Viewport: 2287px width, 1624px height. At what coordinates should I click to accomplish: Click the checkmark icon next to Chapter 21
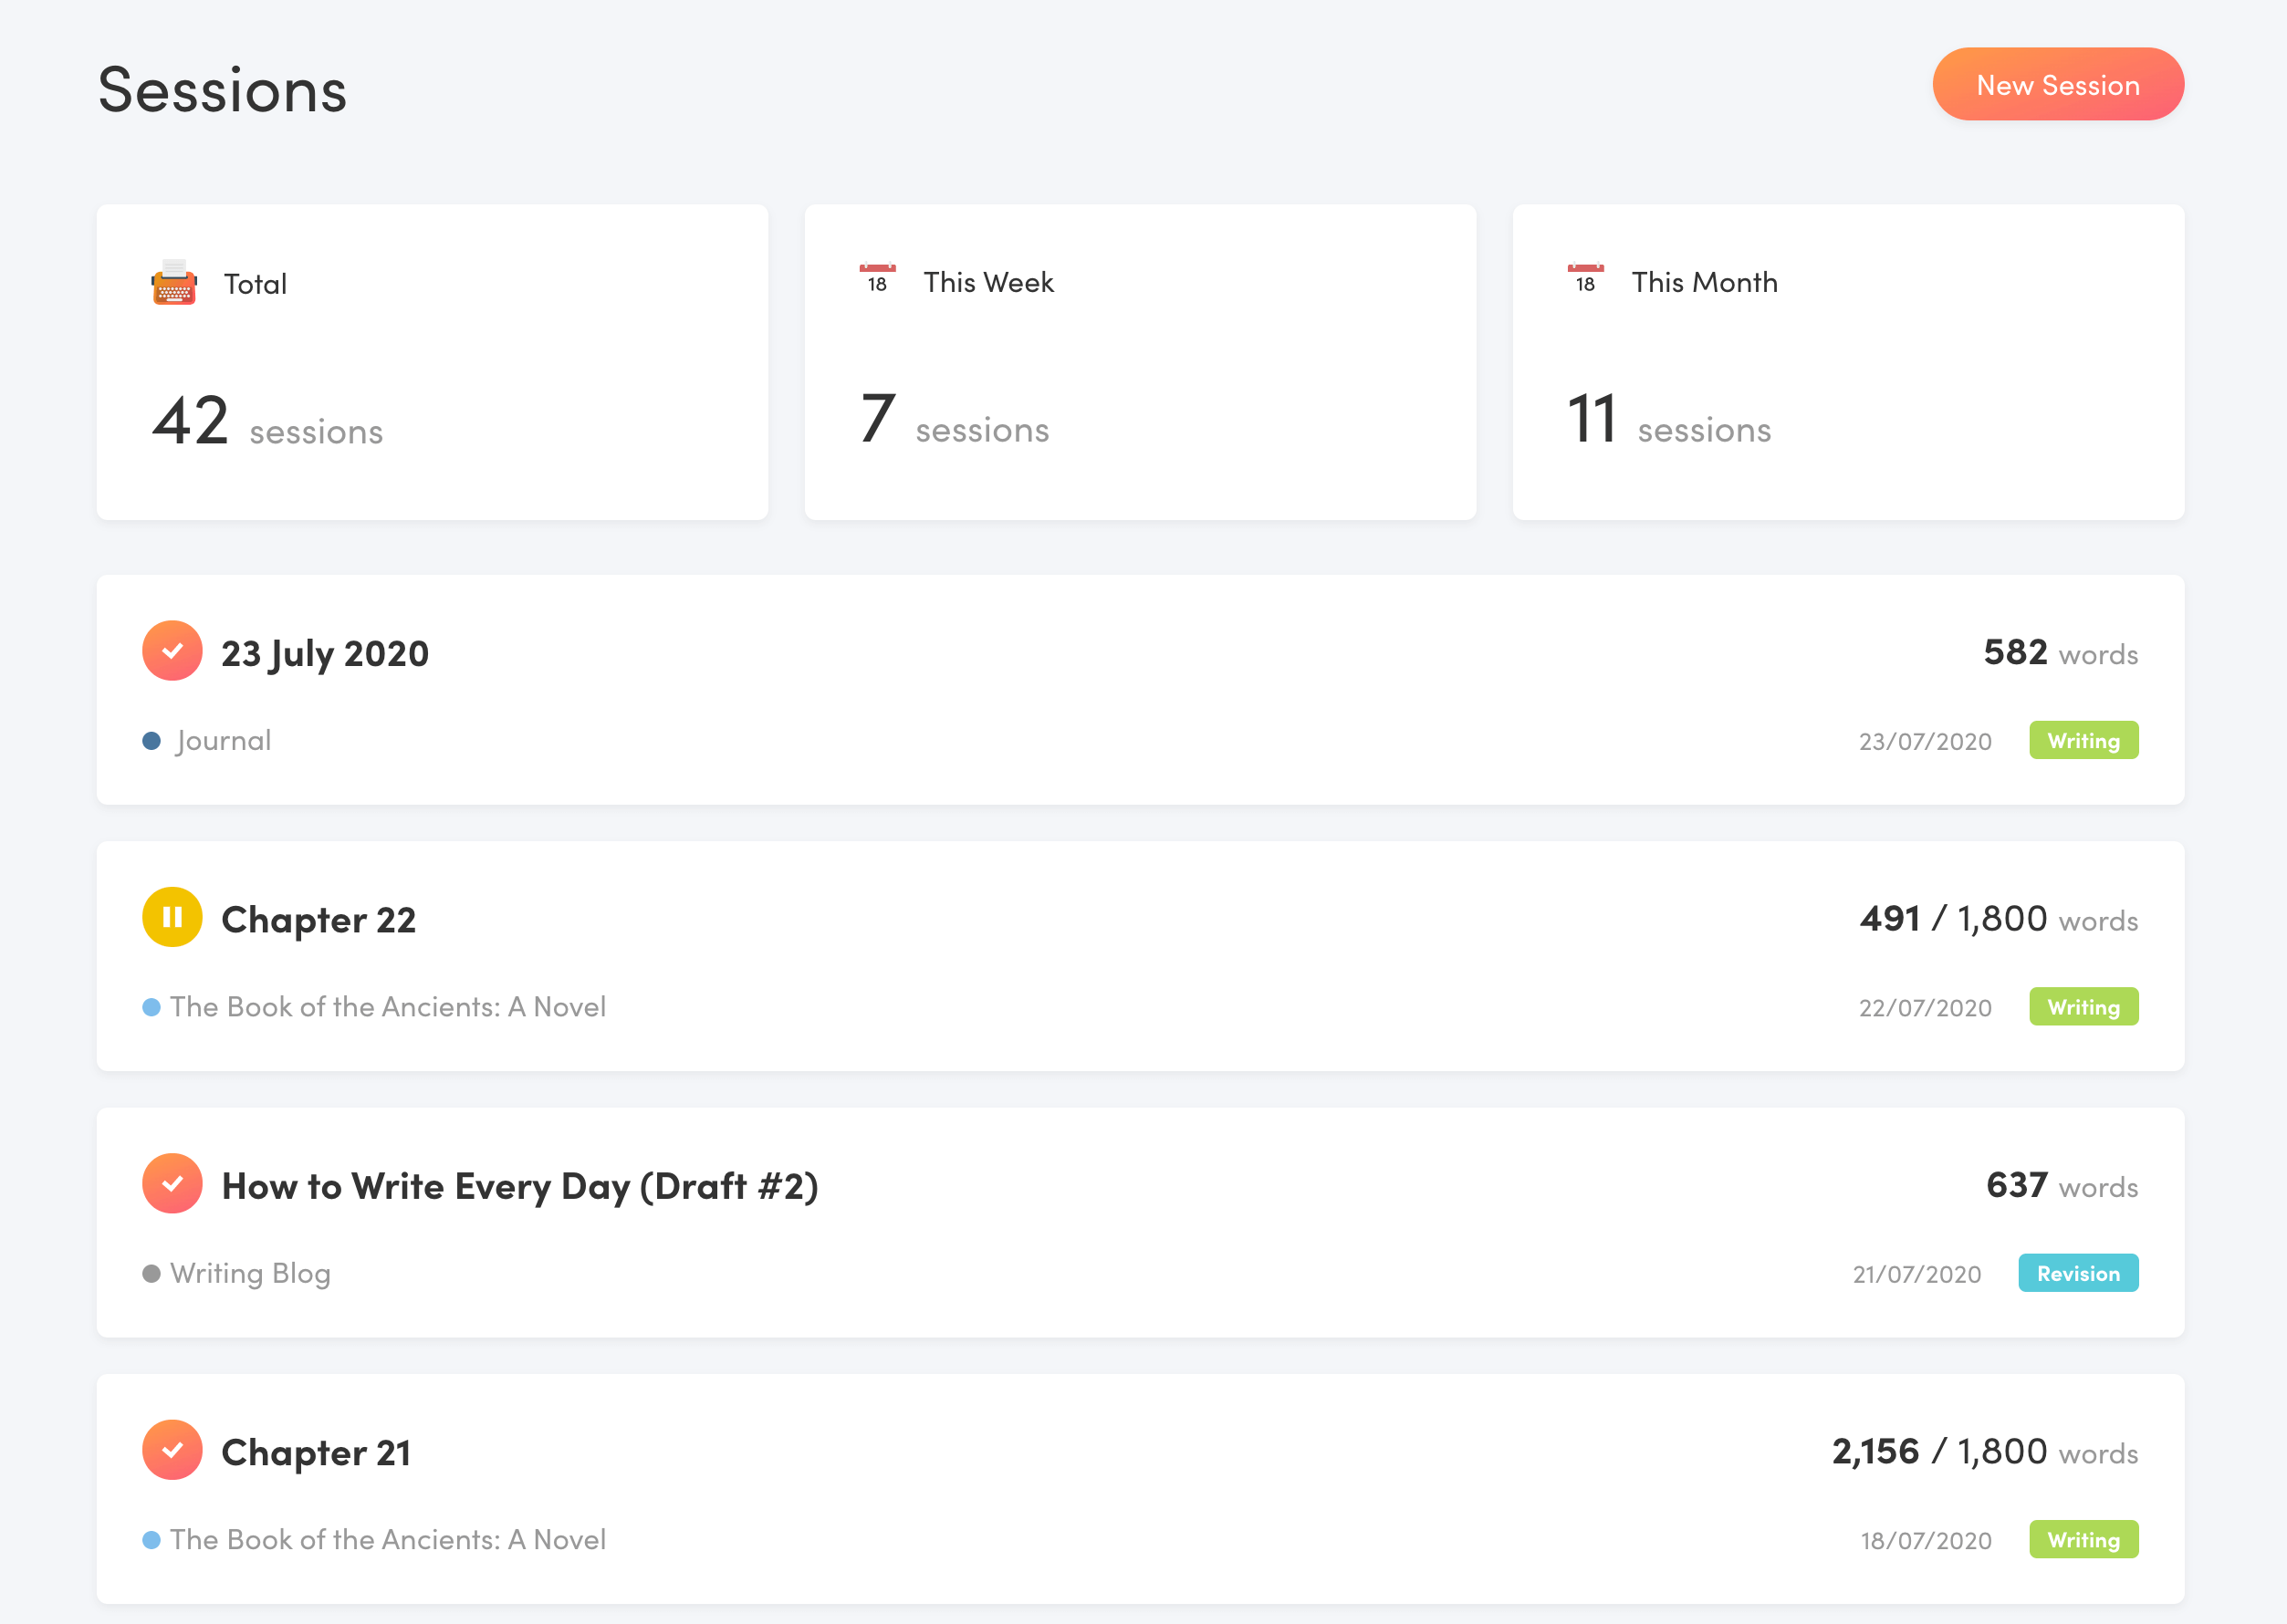pos(172,1450)
